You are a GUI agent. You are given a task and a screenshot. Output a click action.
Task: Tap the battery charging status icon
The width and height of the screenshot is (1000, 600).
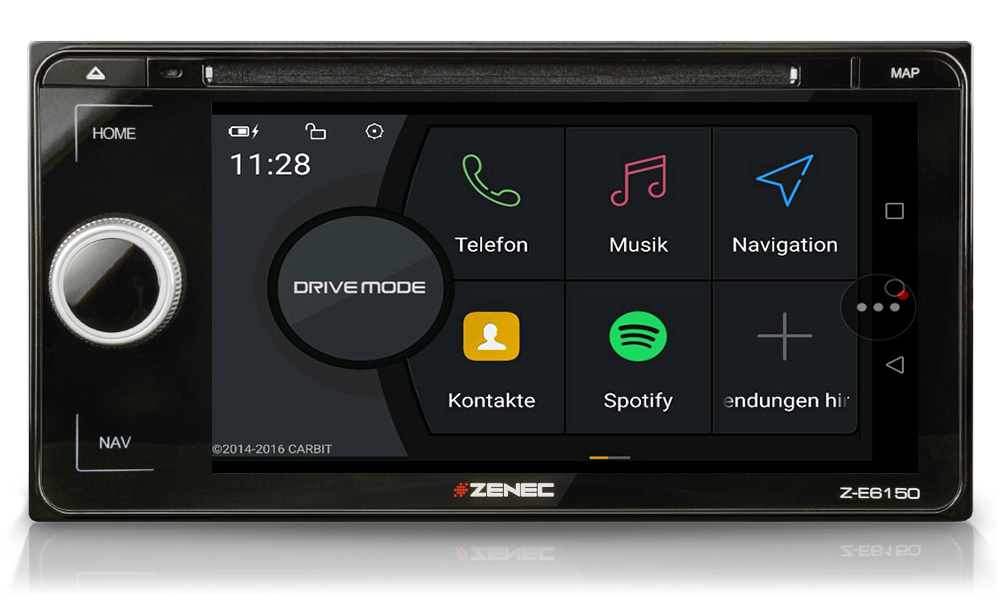pos(244,131)
